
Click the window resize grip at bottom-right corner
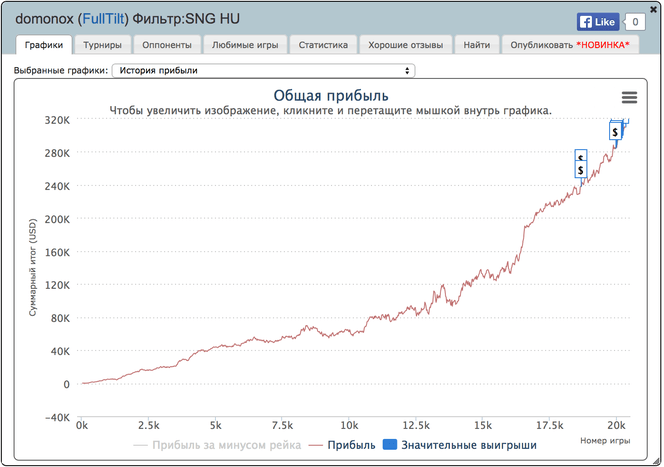coord(657,461)
